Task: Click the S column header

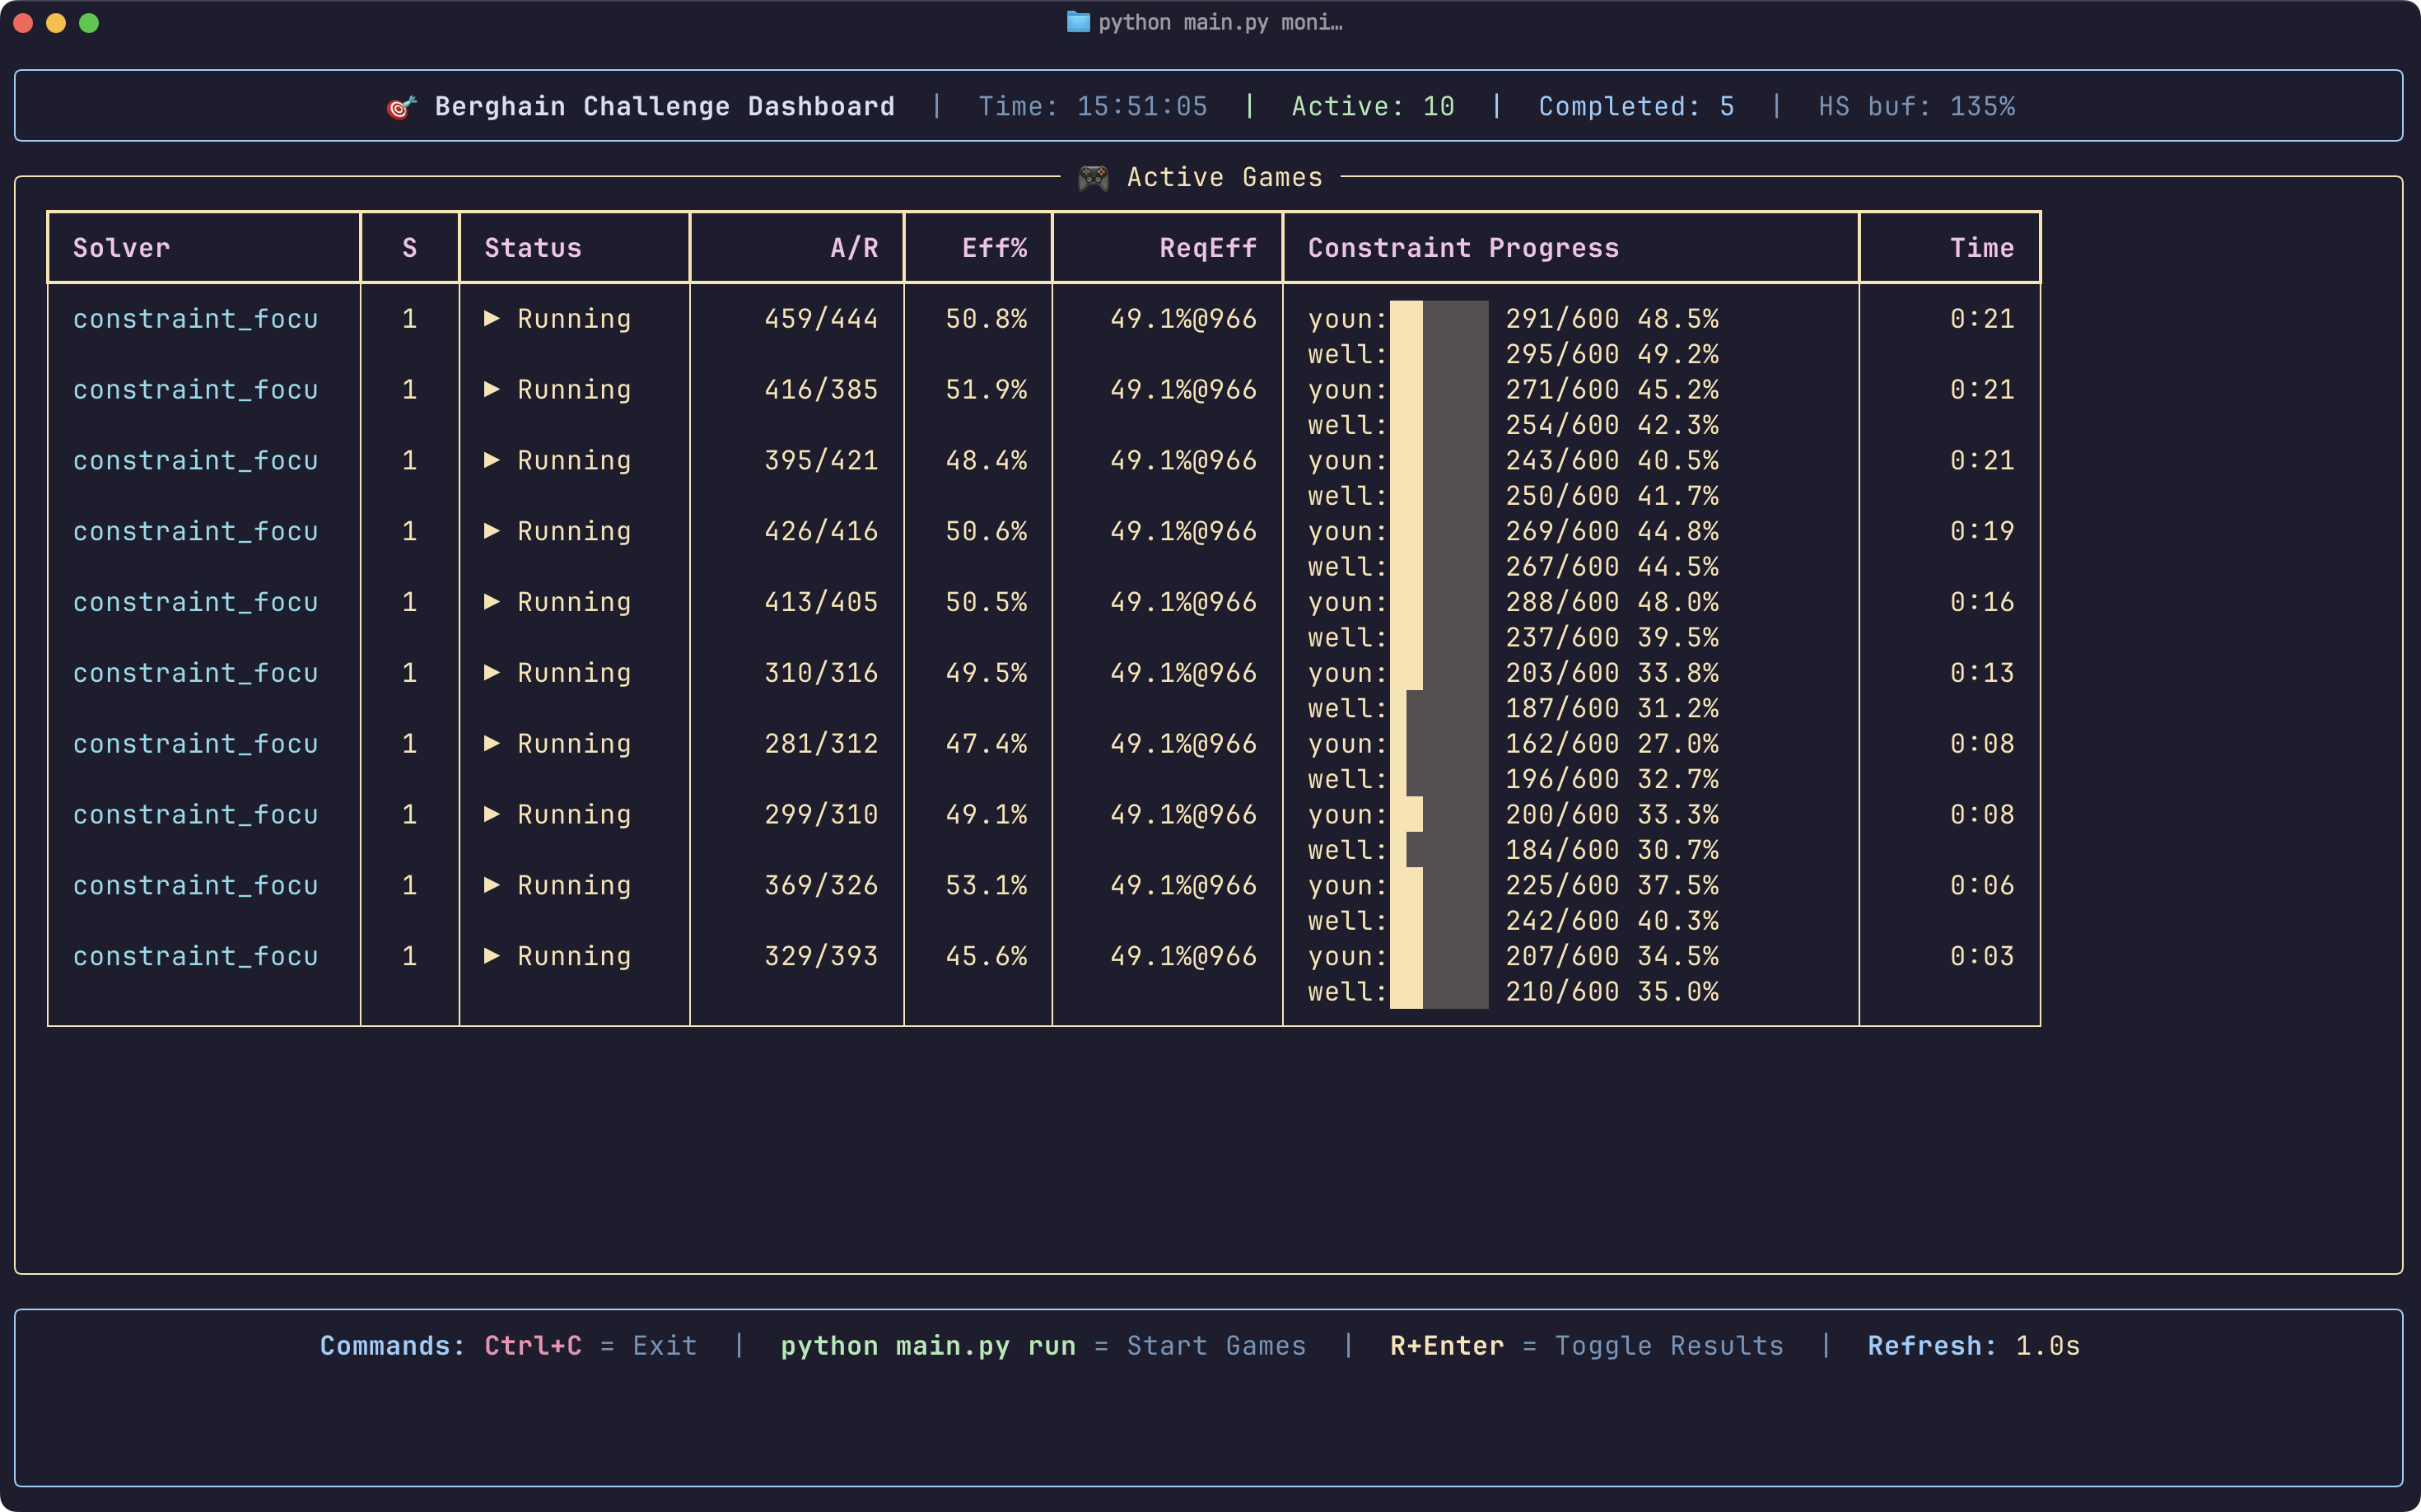Action: click(410, 248)
